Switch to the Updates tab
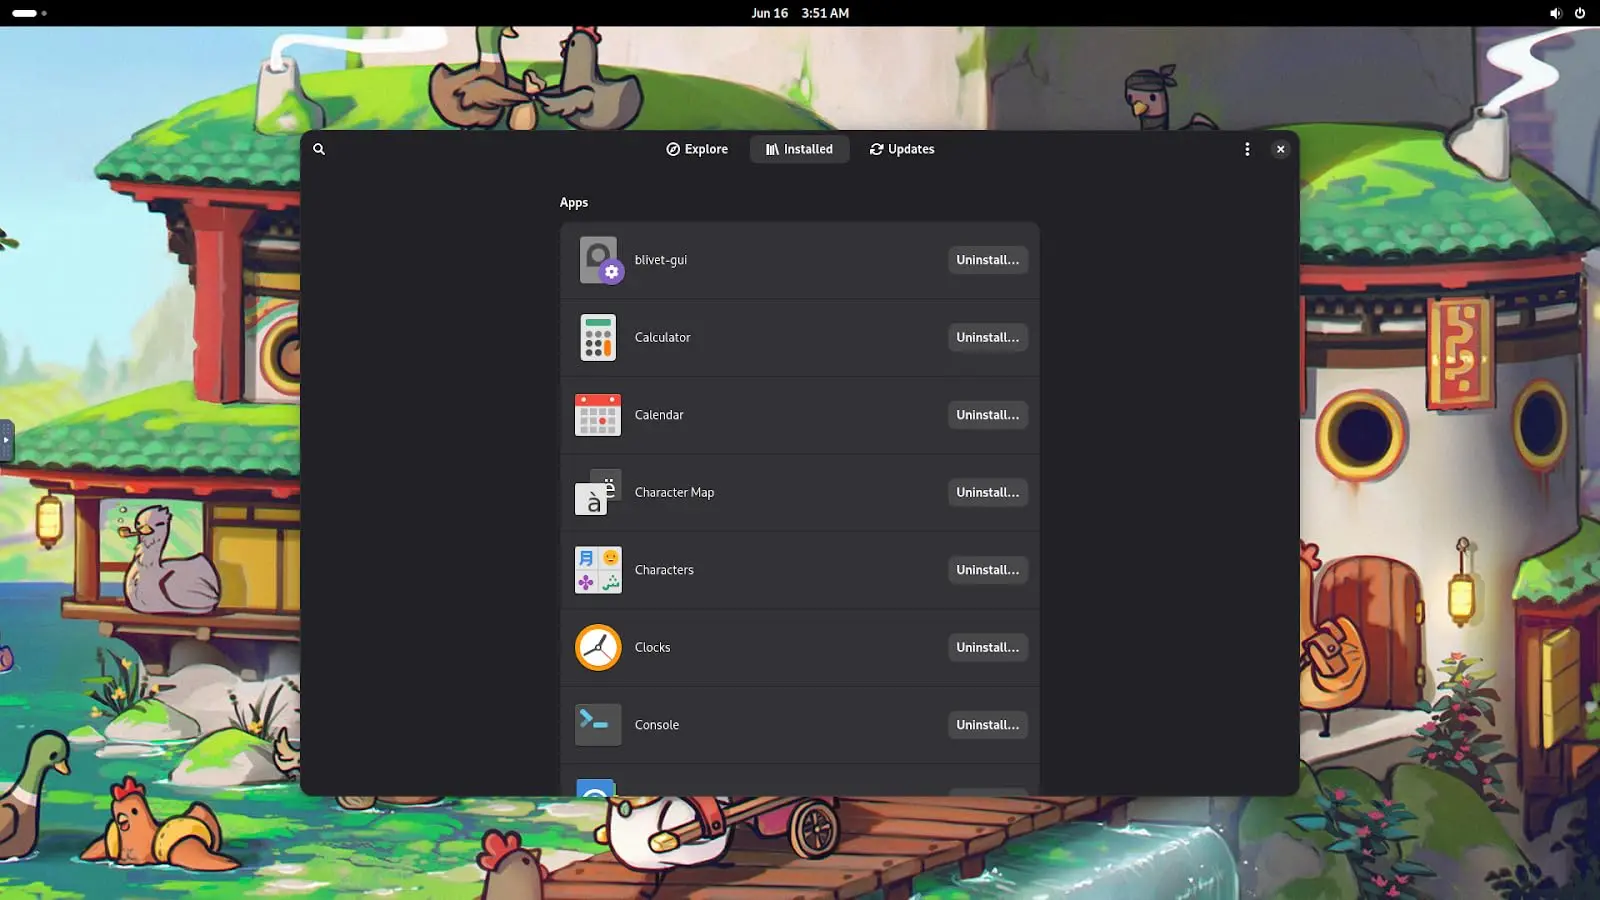This screenshot has height=900, width=1600. click(902, 149)
